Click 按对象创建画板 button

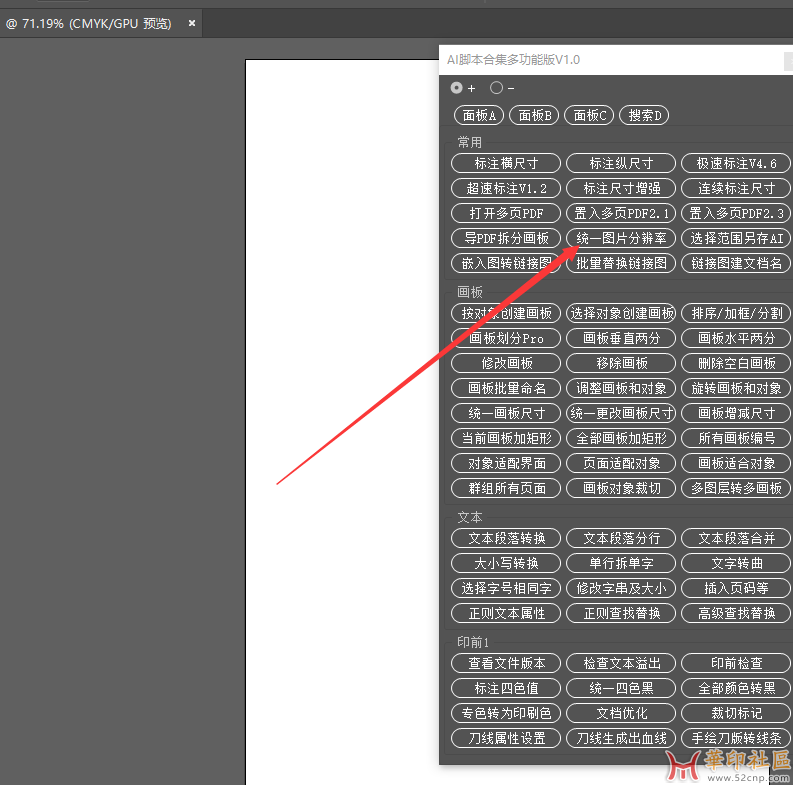506,313
